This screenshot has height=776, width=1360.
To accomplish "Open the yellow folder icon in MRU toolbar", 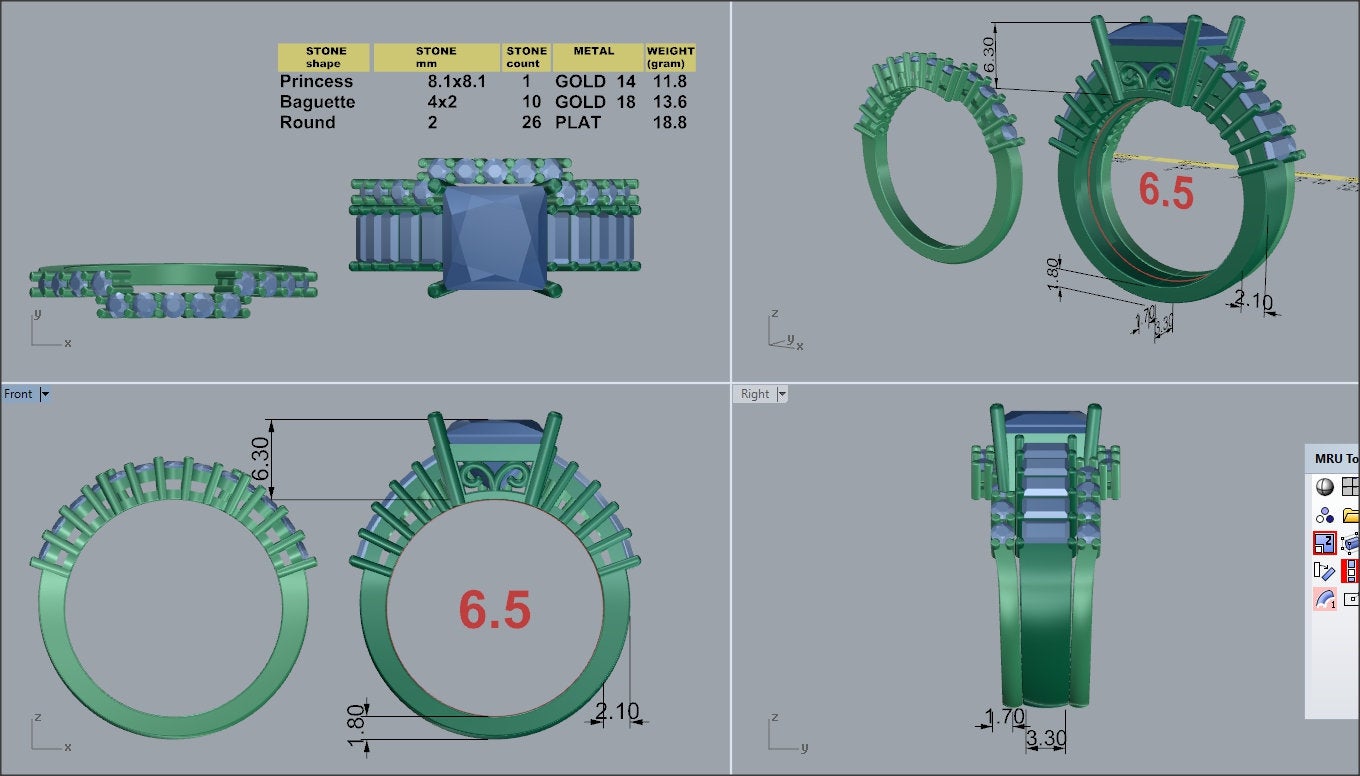I will (x=1350, y=515).
